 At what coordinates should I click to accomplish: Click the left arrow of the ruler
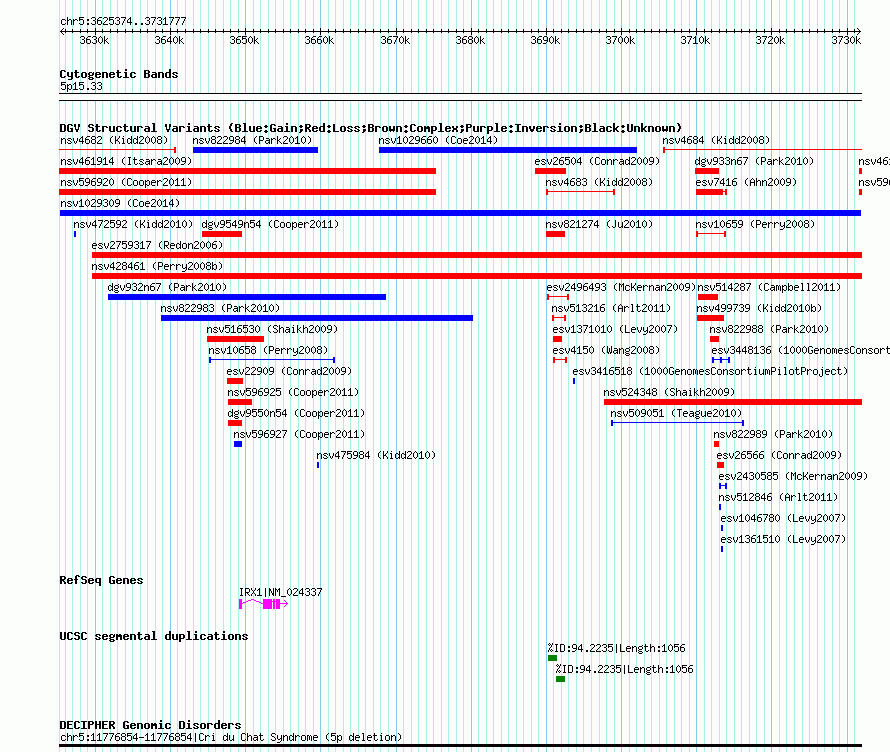pyautogui.click(x=62, y=32)
